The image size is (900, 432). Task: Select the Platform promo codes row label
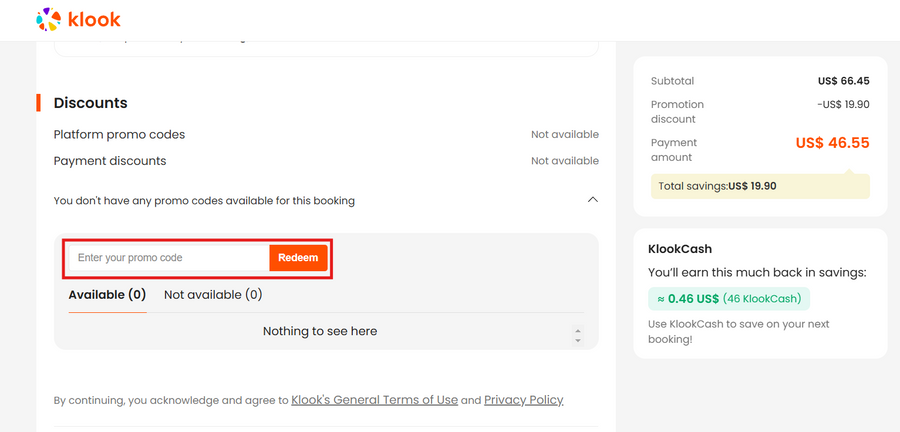pos(119,134)
